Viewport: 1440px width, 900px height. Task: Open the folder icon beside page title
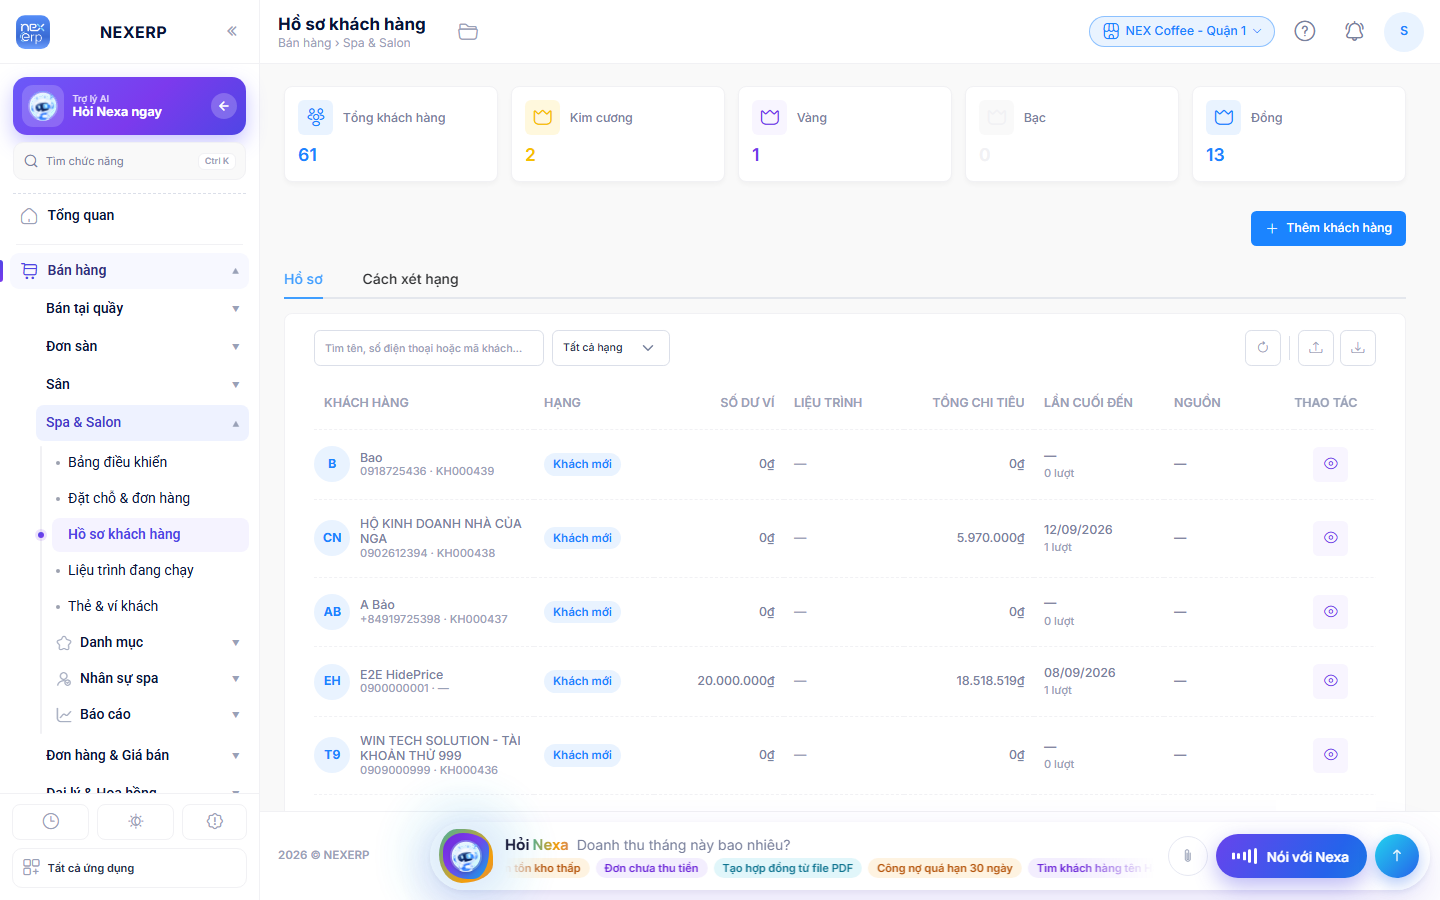pos(468,32)
